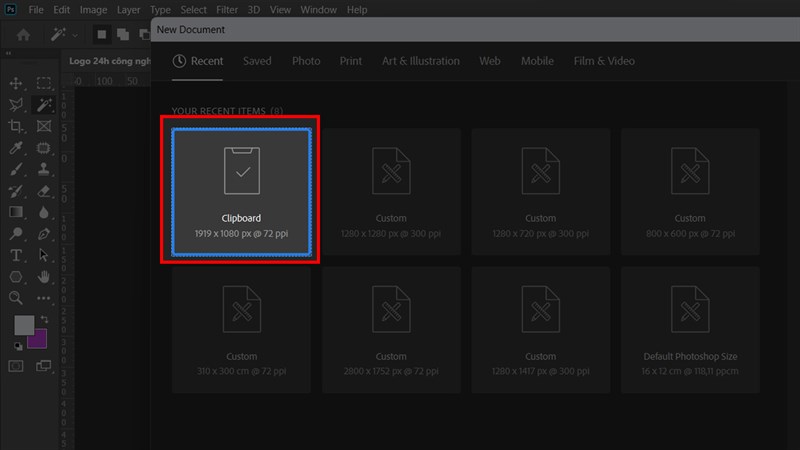This screenshot has width=800, height=450.
Task: Select the Brush tool
Action: (x=16, y=169)
